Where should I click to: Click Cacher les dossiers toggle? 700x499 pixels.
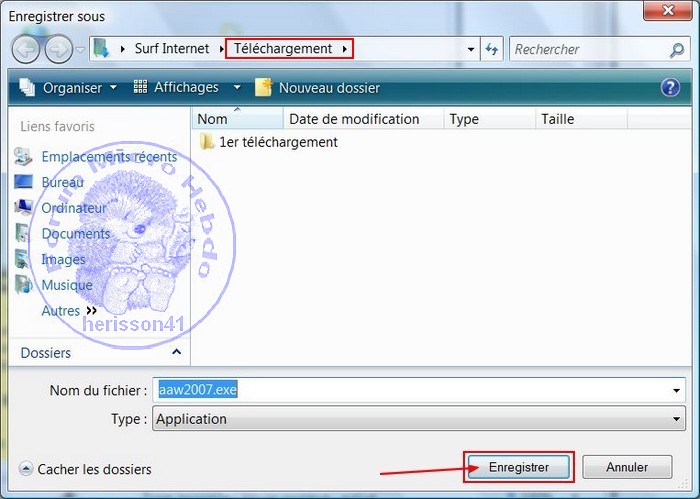86,469
